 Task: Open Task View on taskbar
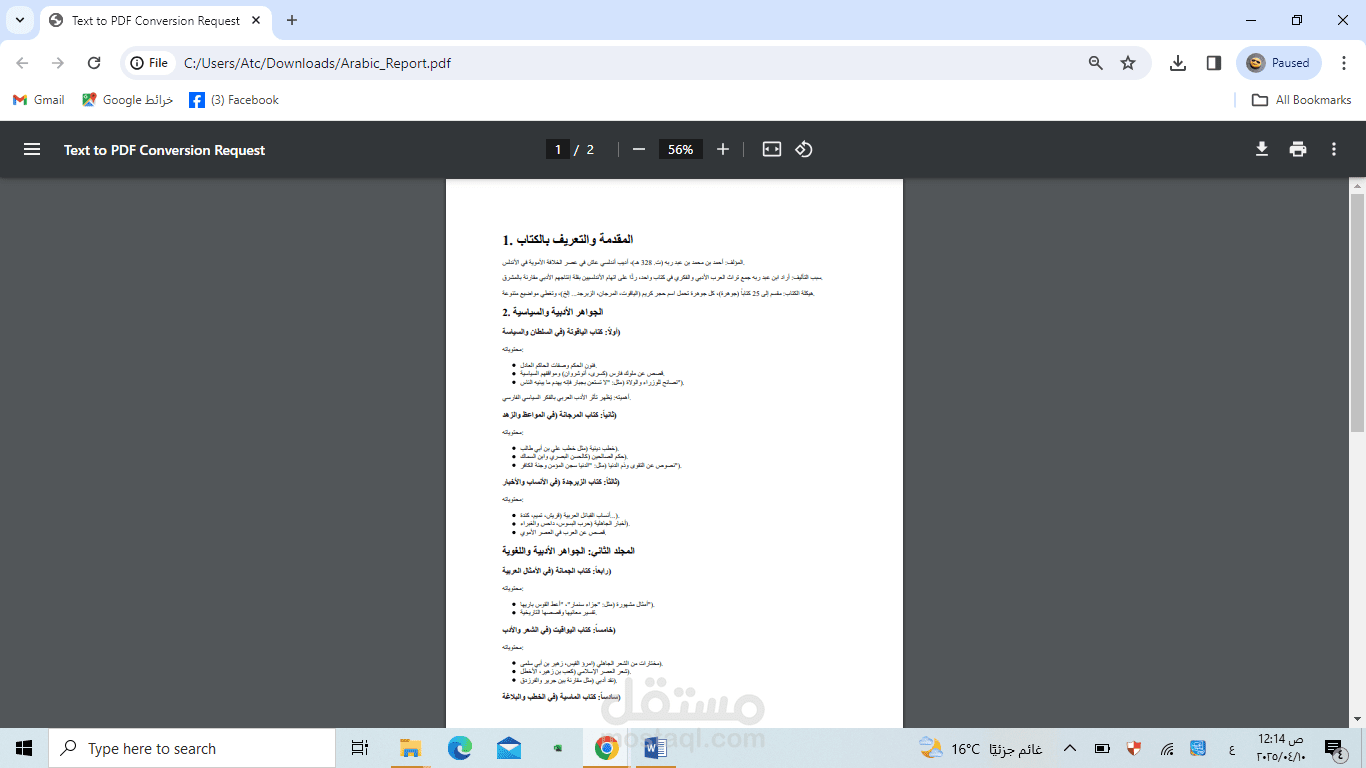[x=360, y=748]
